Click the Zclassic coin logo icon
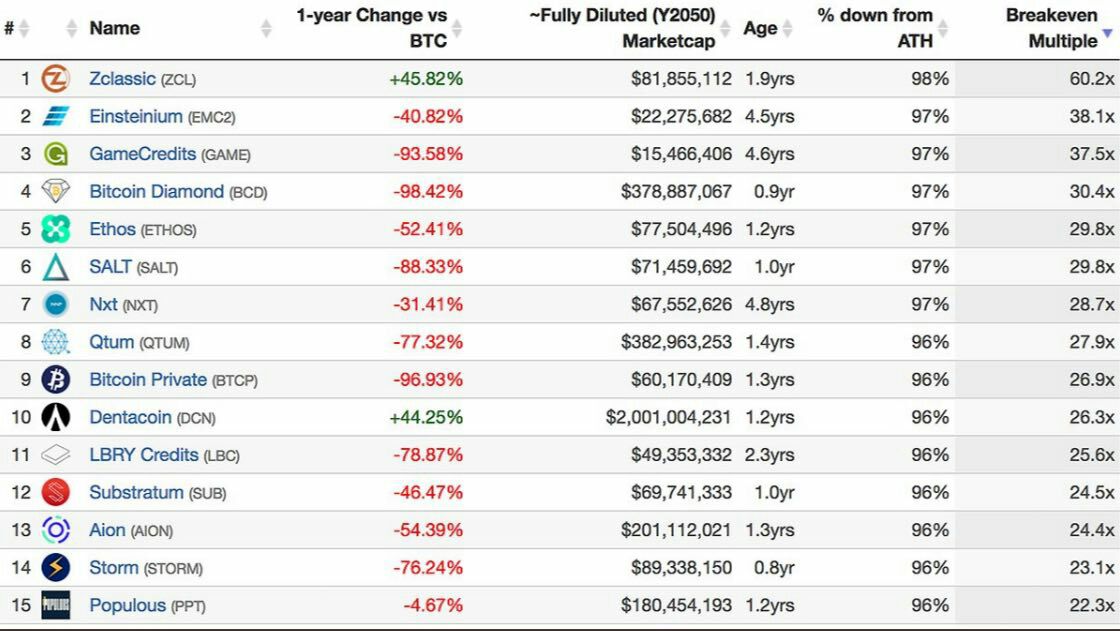This screenshot has width=1120, height=631. [x=56, y=79]
